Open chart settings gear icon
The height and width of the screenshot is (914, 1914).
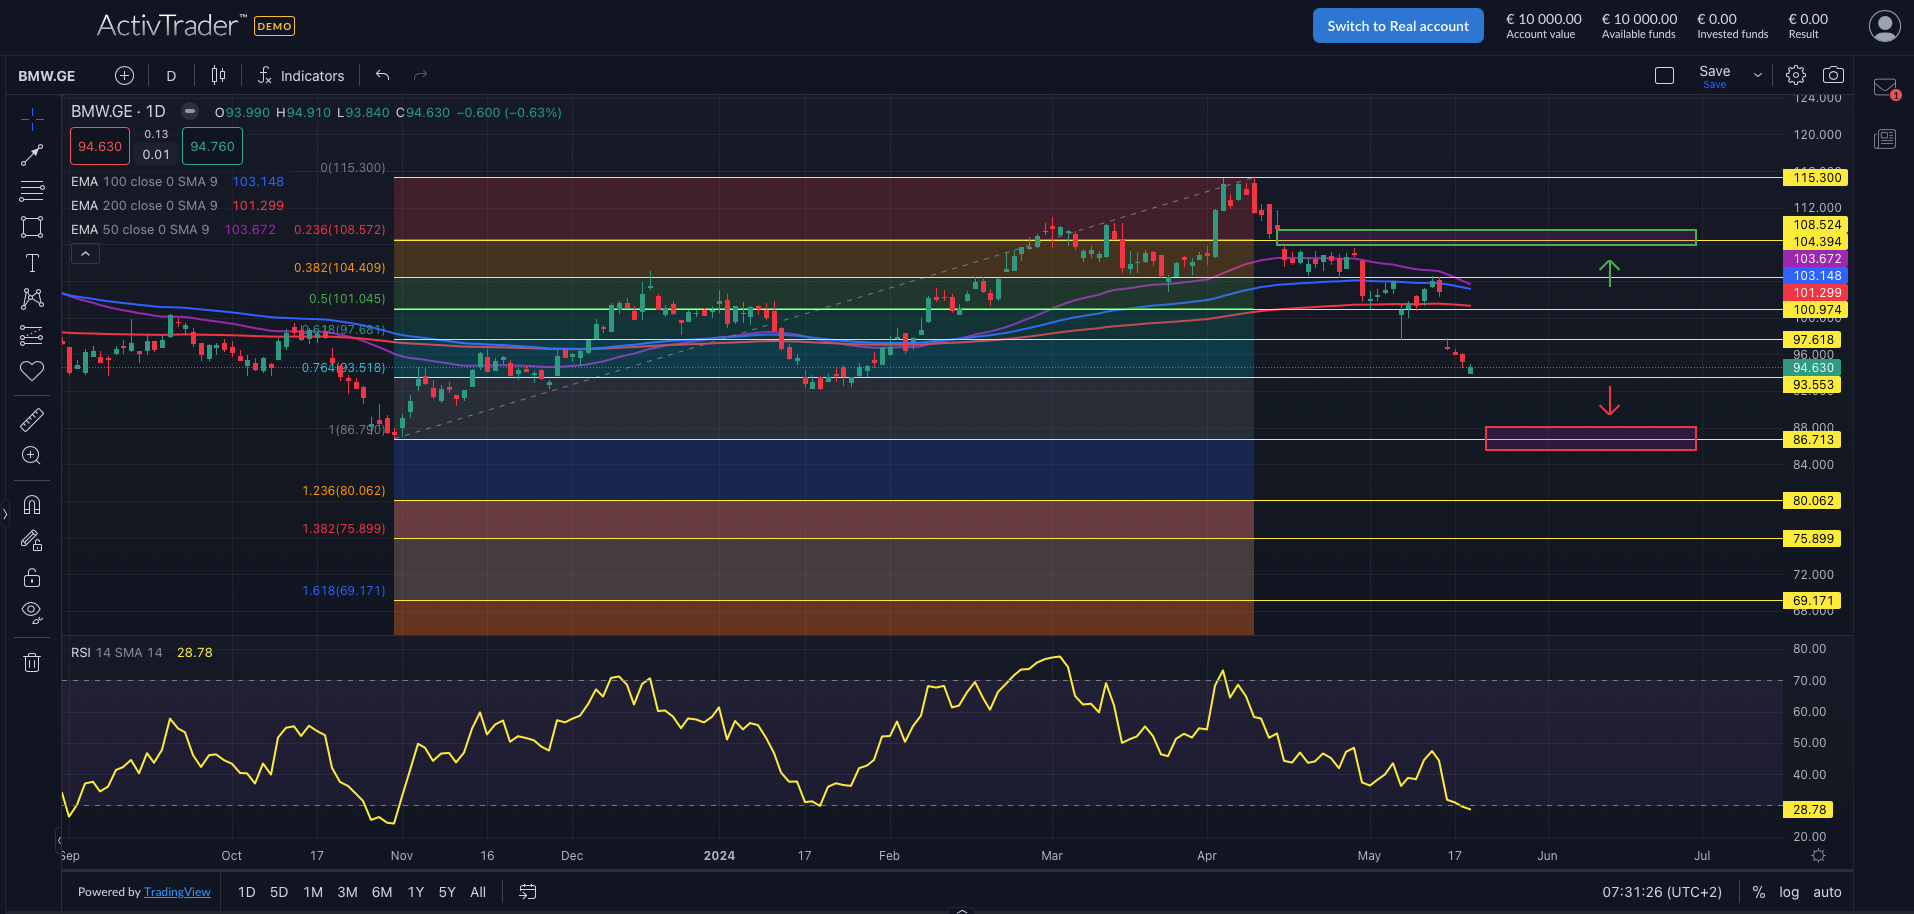pos(1796,75)
